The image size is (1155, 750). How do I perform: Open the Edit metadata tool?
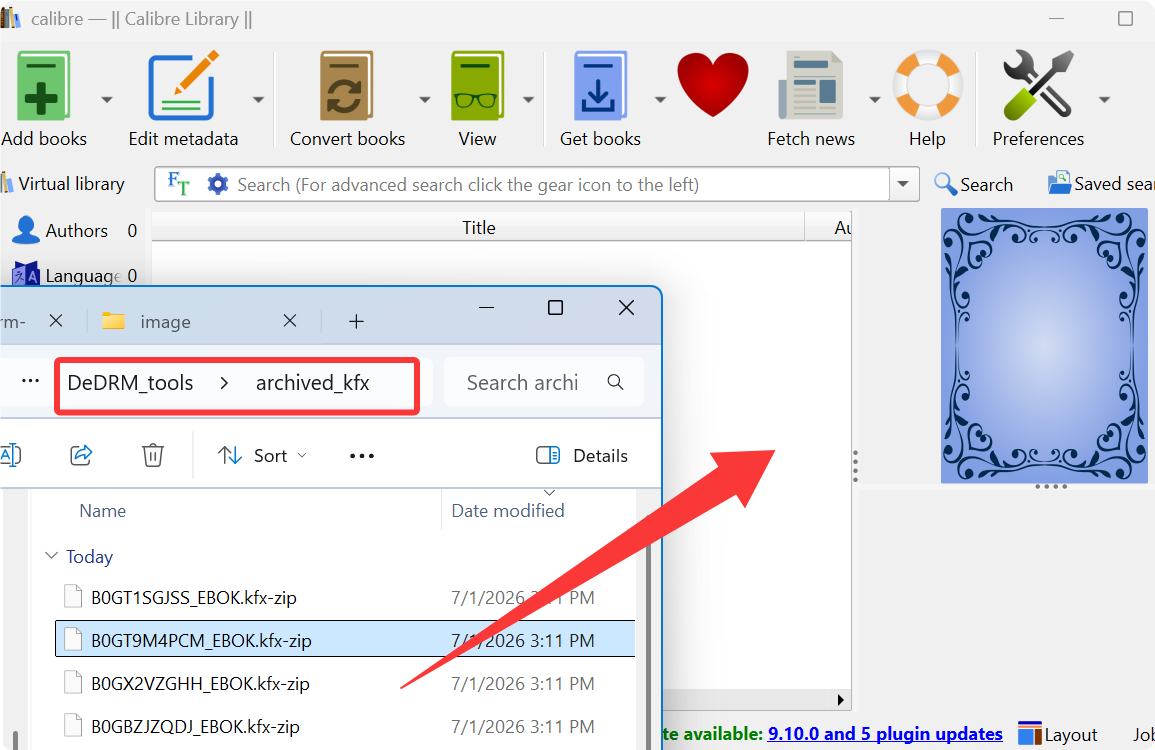coord(183,98)
